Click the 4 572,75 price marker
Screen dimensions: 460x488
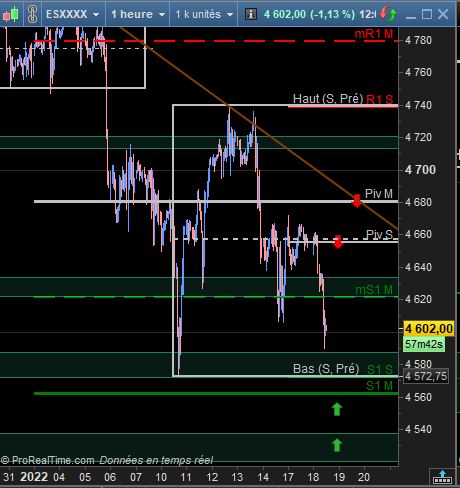(x=426, y=376)
